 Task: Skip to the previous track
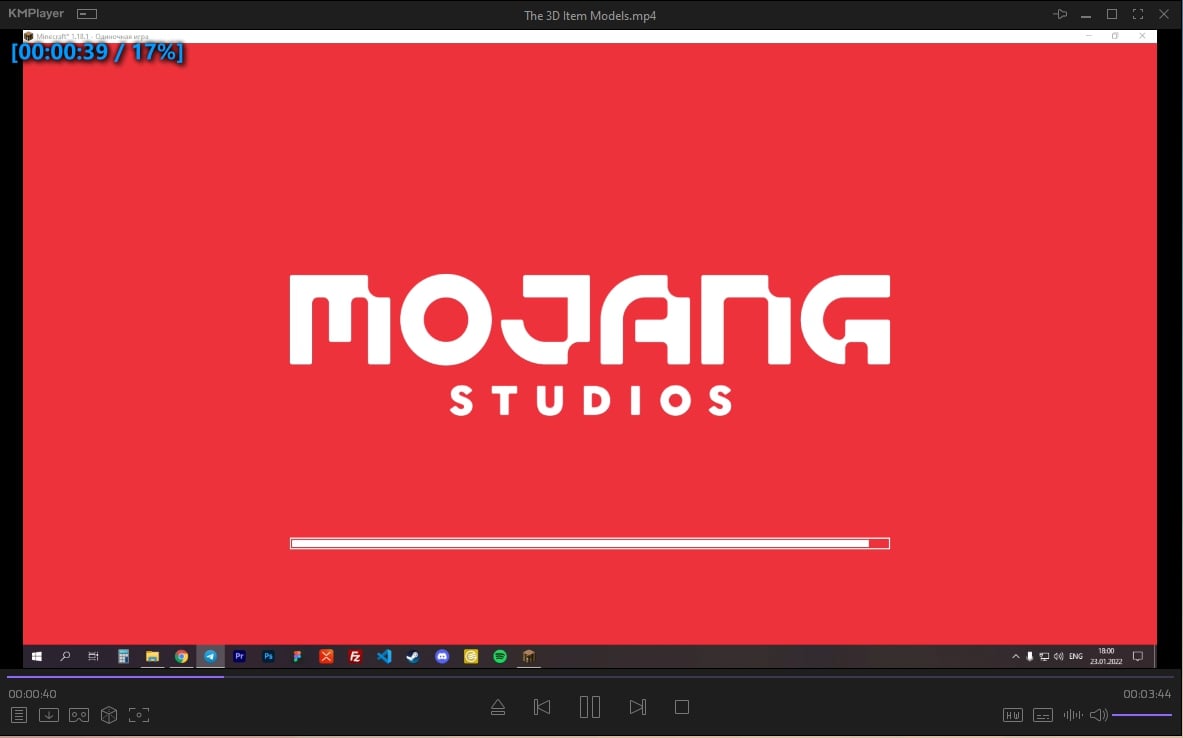pyautogui.click(x=542, y=707)
